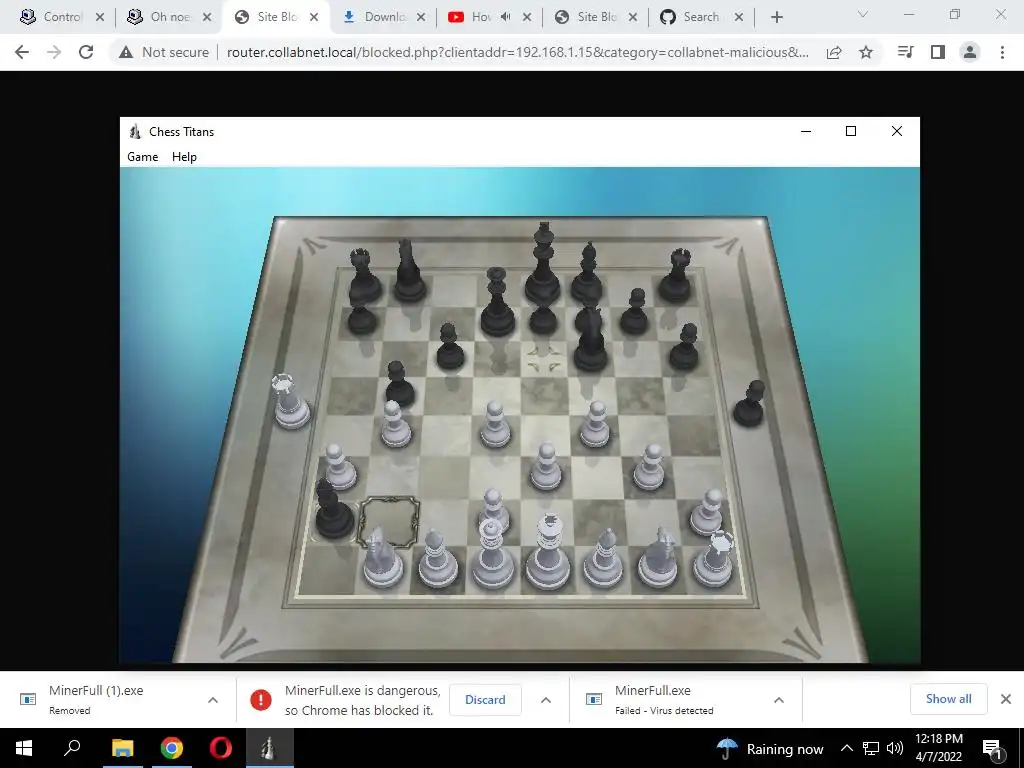
Task: Click the Raining now weather widget
Action: click(x=769, y=749)
